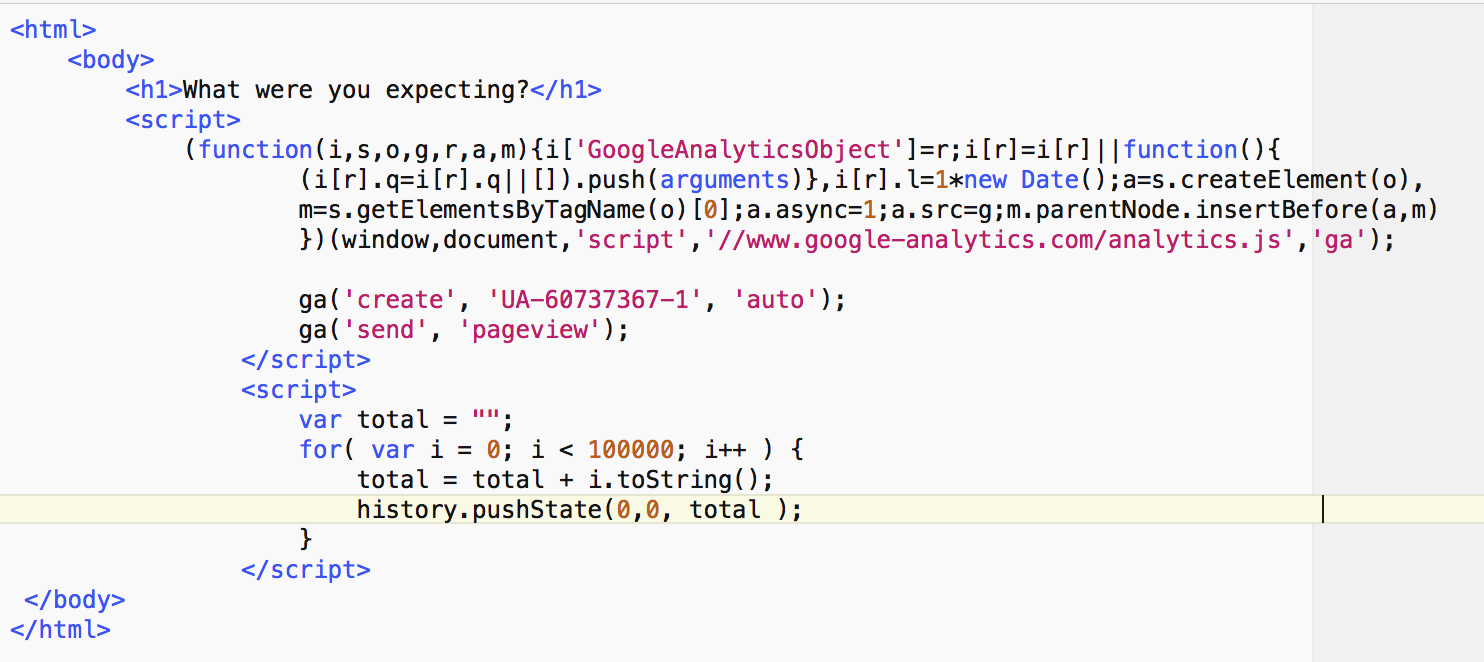The image size is (1484, 662).
Task: Click the closing h1 tag
Action: [x=566, y=90]
